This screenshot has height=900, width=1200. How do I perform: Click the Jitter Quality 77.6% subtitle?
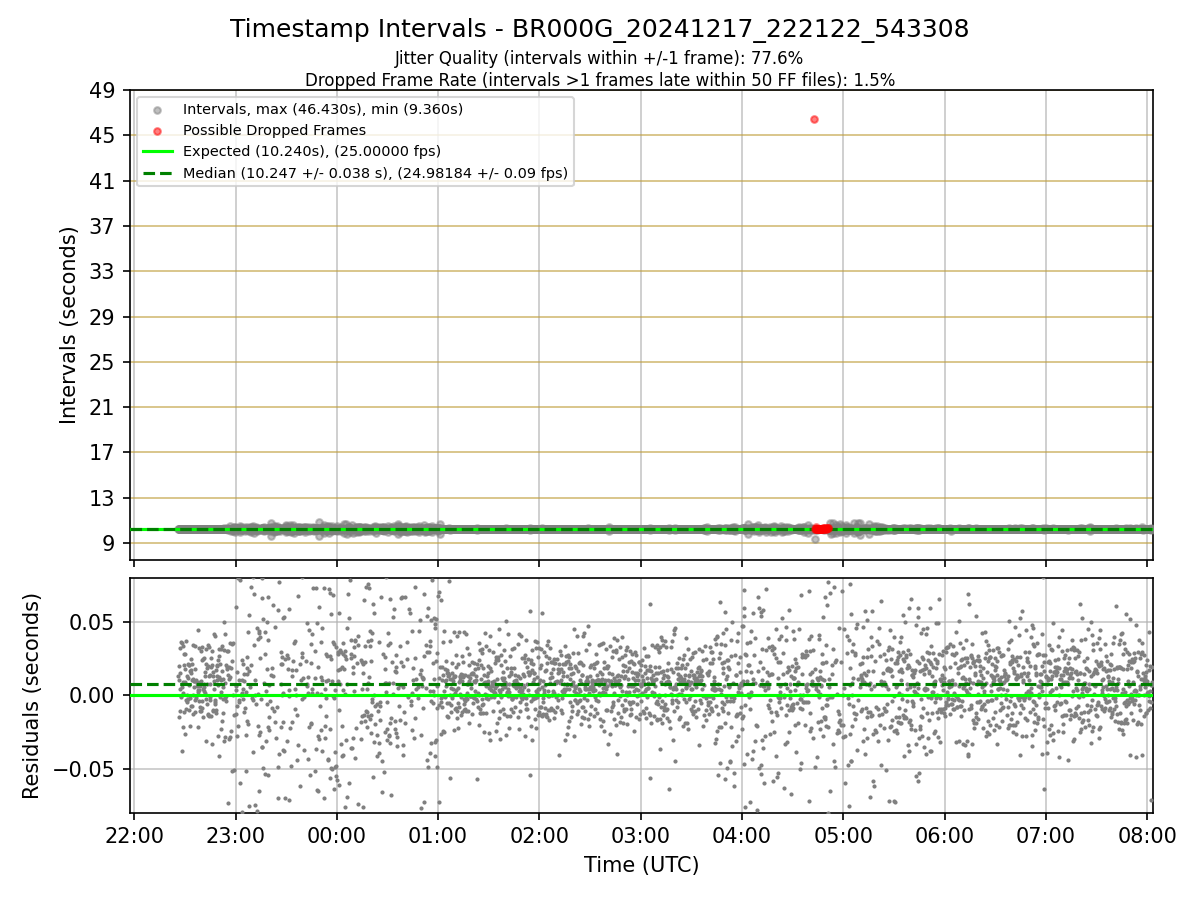[x=599, y=58]
